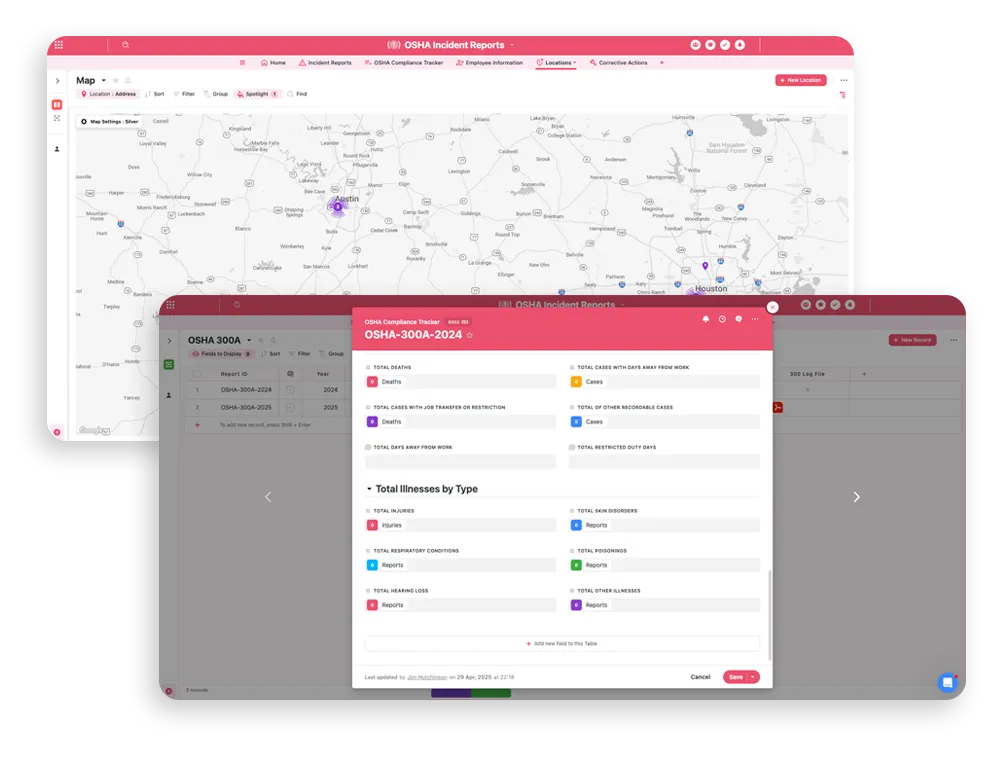Collapse Total Illnesses by Type section
The width and height of the screenshot is (1000, 778).
click(369, 489)
